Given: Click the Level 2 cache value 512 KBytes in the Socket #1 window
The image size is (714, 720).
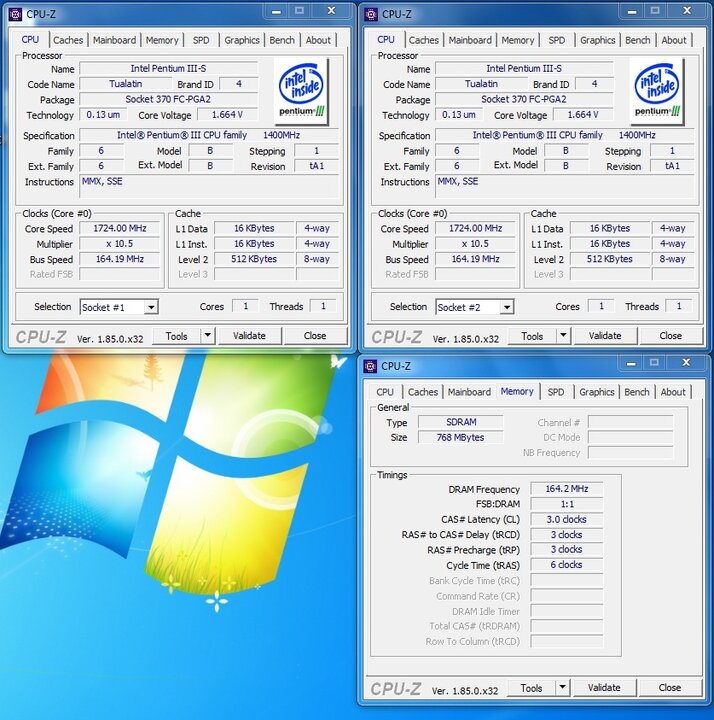Looking at the screenshot, I should pos(254,259).
